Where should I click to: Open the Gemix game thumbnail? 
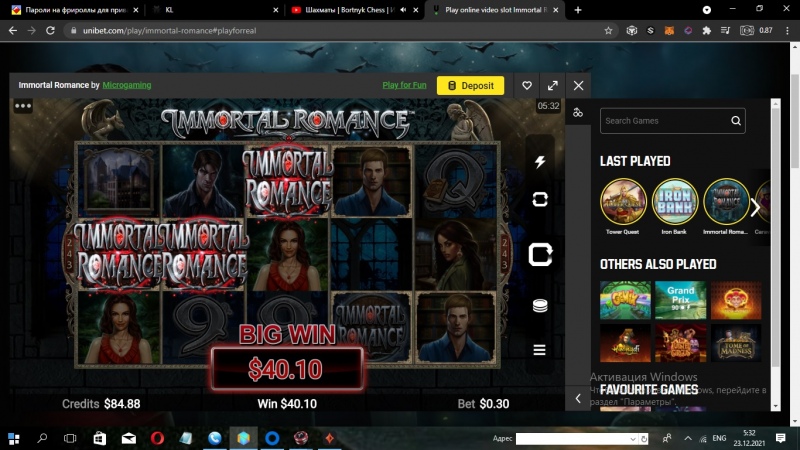(x=625, y=300)
